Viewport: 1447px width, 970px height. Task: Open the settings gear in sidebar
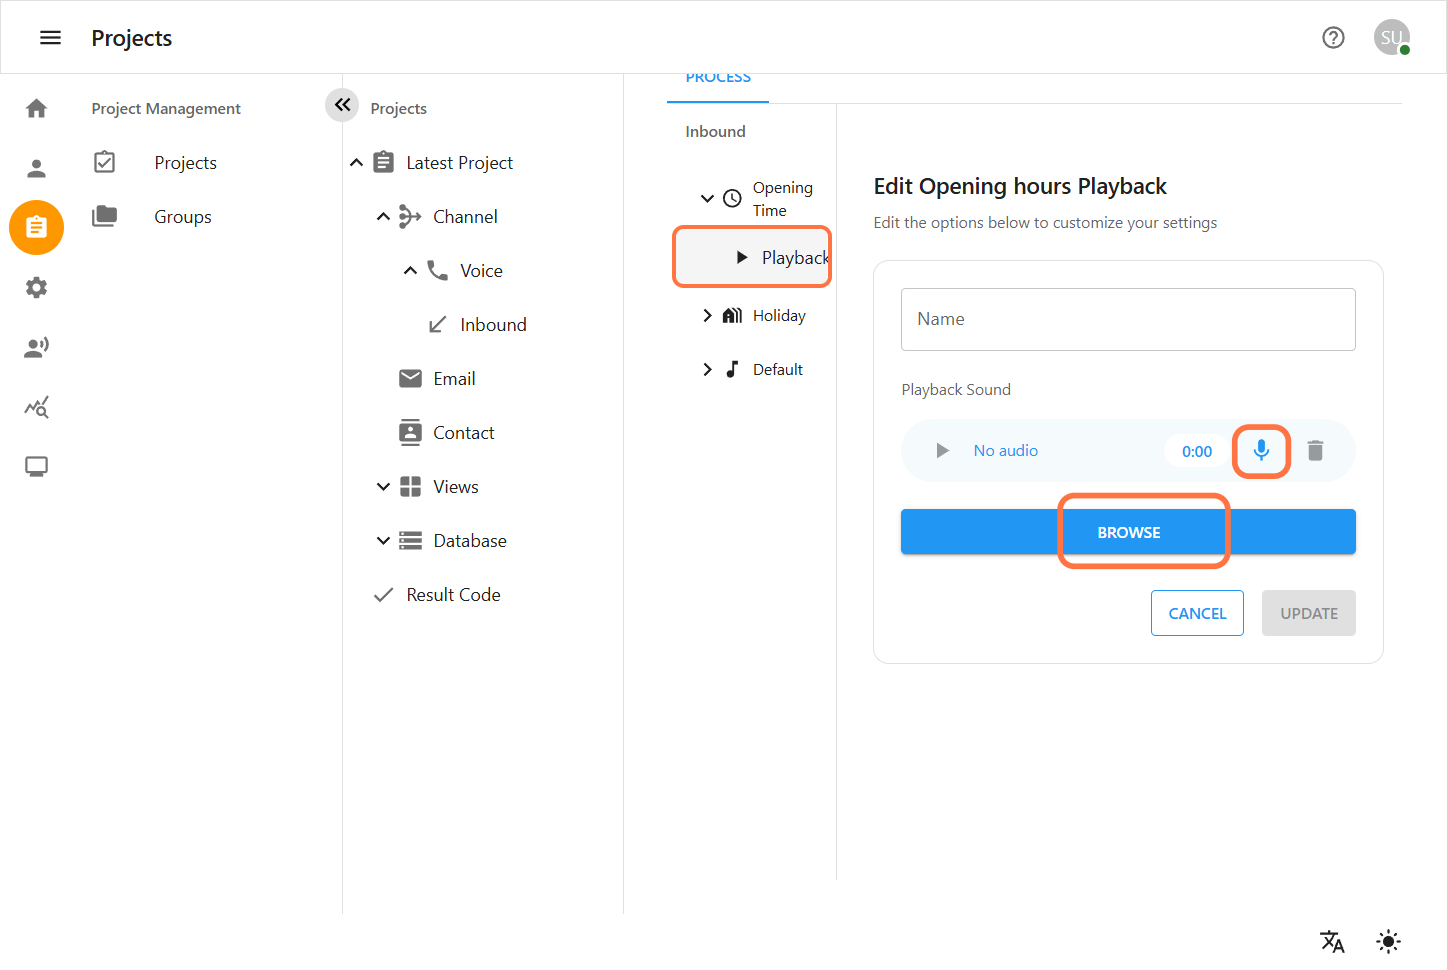pyautogui.click(x=37, y=288)
